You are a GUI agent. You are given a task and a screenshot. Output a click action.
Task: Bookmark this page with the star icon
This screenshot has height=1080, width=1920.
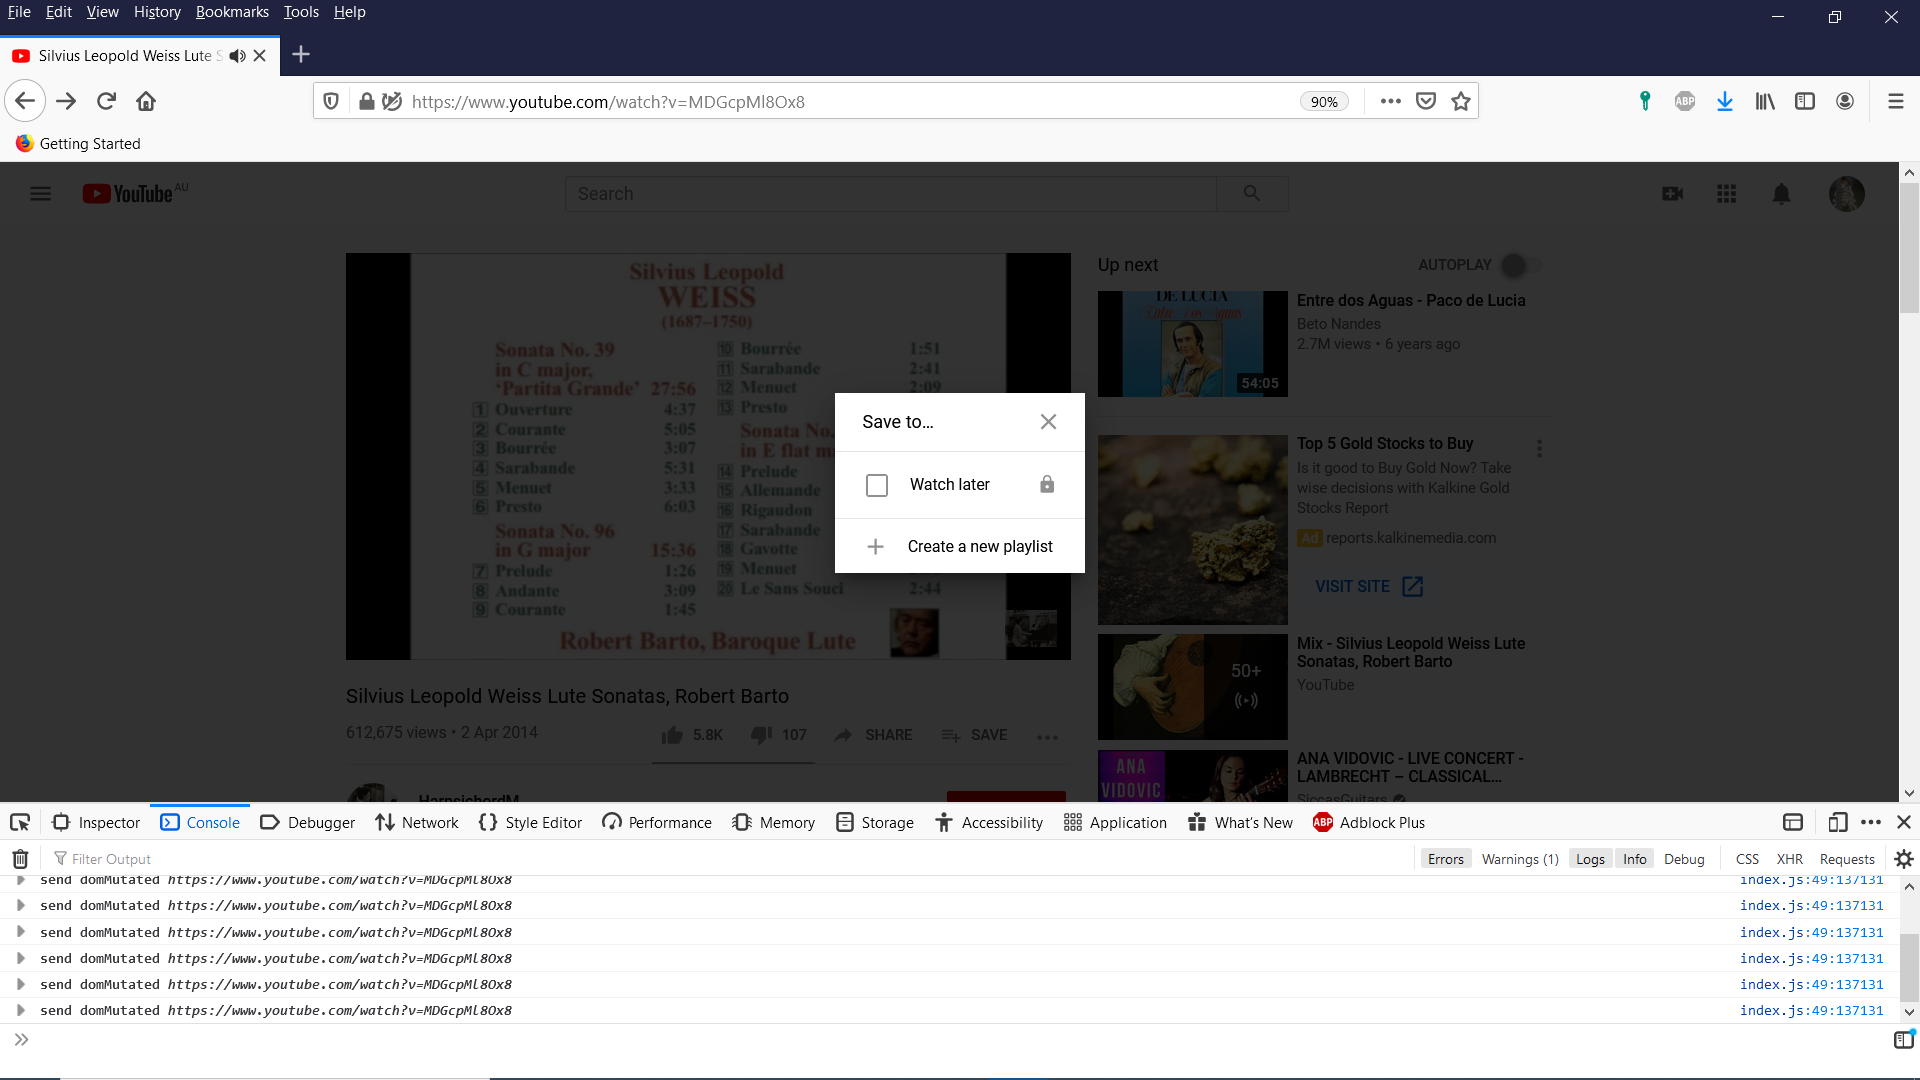tap(1461, 101)
